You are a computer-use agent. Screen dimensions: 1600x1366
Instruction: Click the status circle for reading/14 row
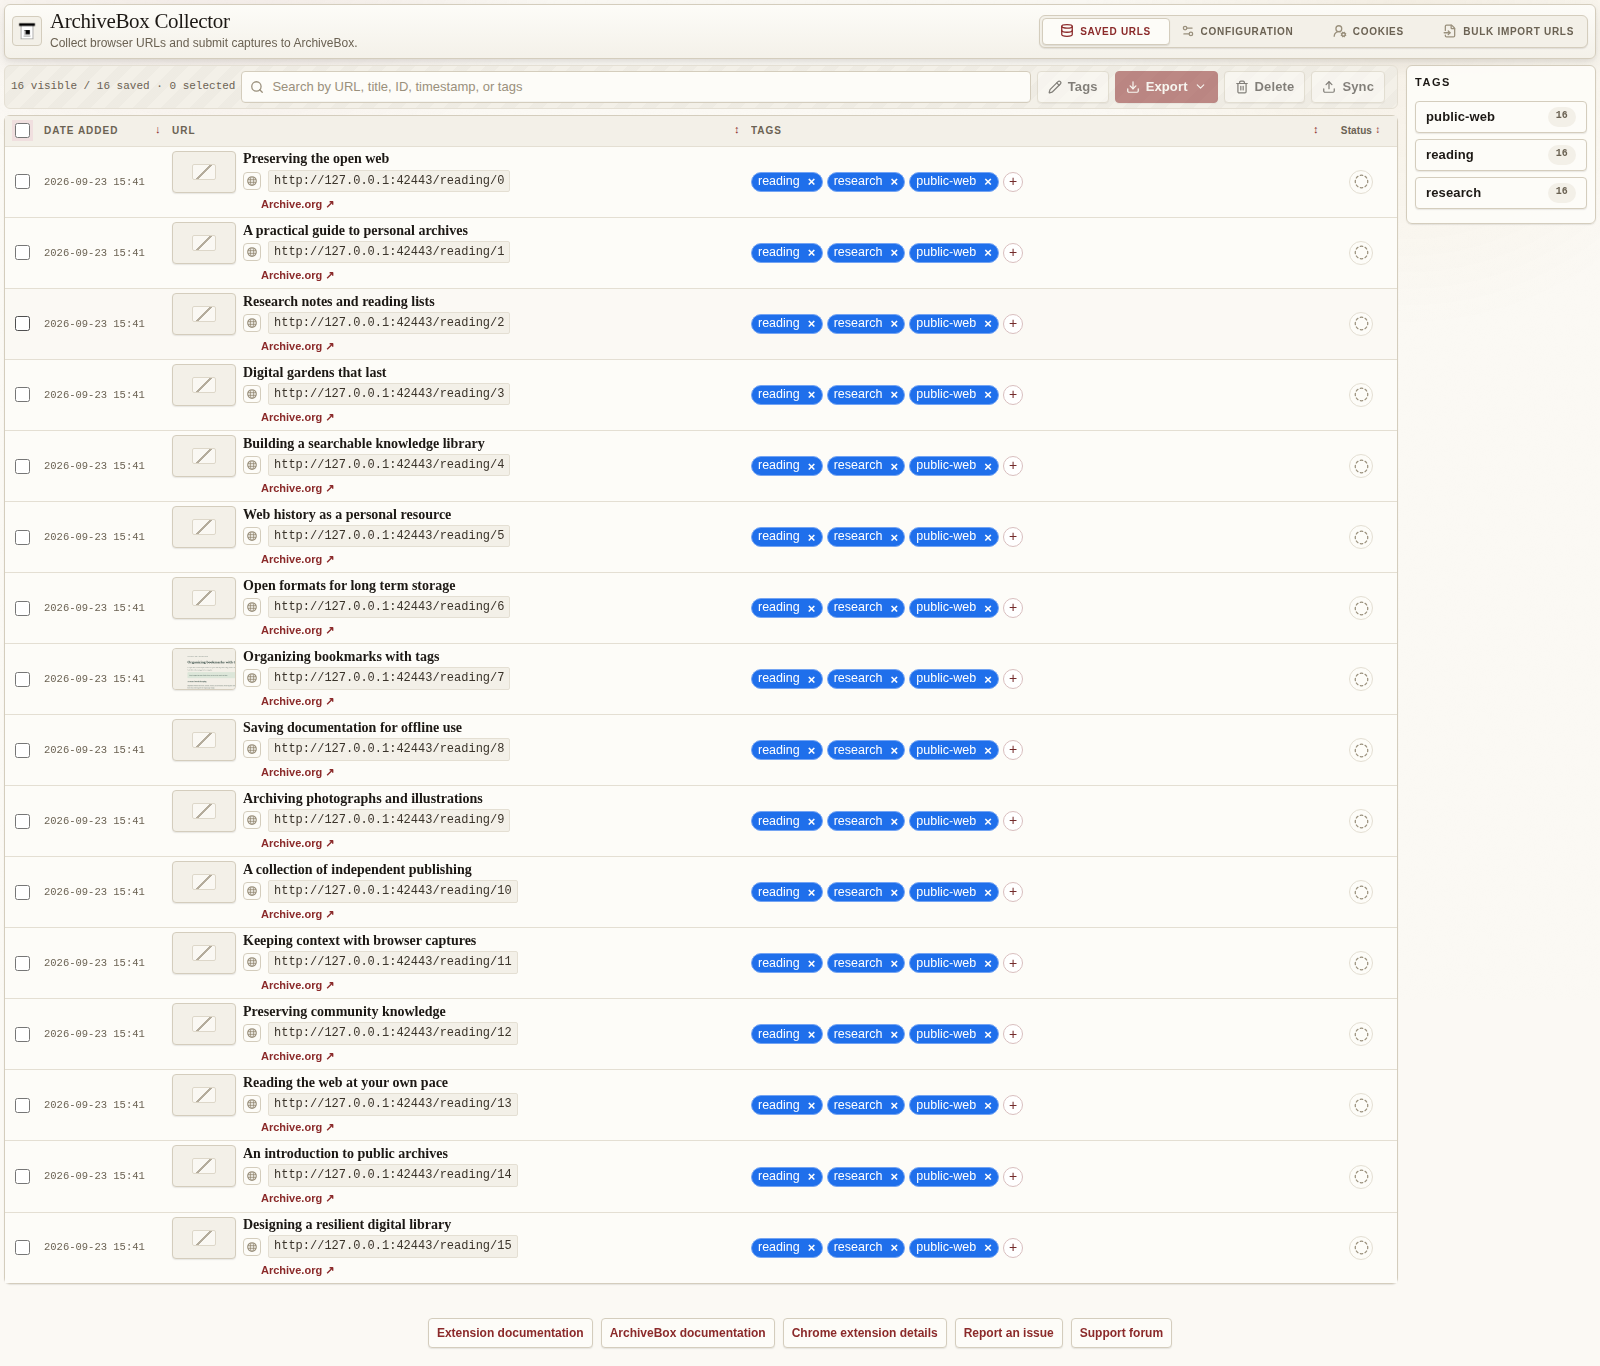coord(1361,1176)
